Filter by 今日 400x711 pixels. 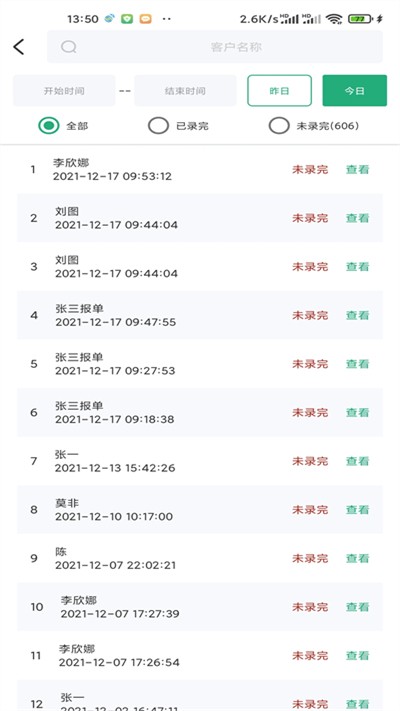click(x=355, y=91)
